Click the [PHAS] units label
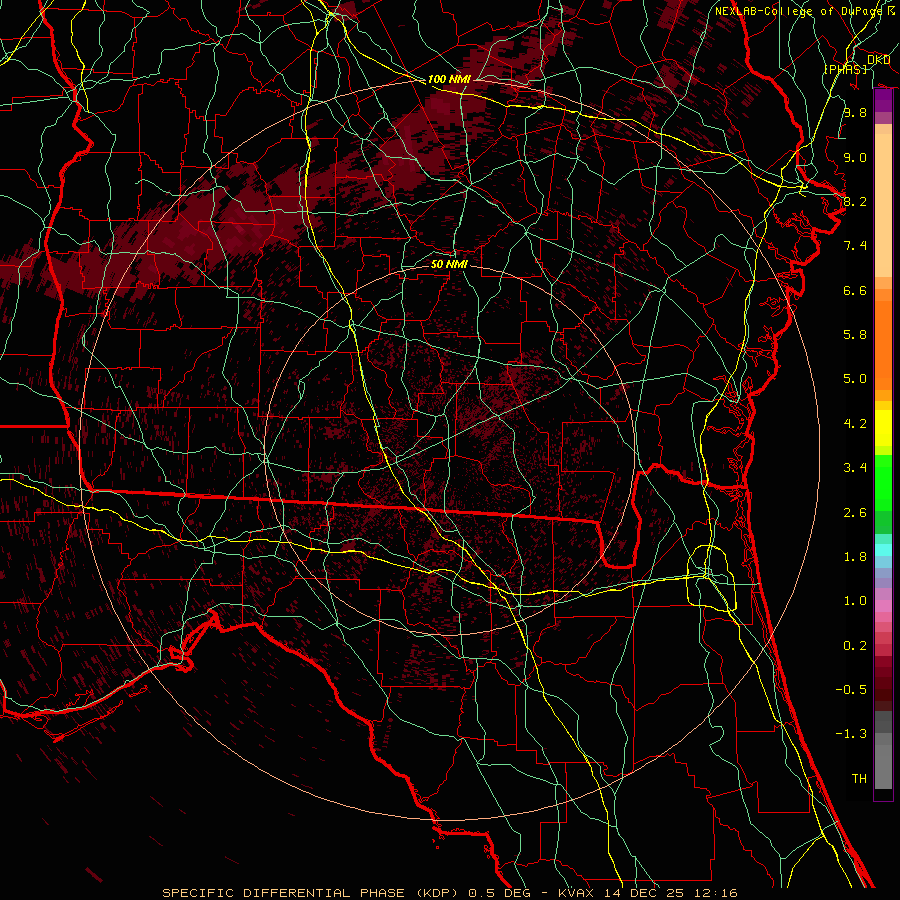This screenshot has width=900, height=900. (845, 69)
